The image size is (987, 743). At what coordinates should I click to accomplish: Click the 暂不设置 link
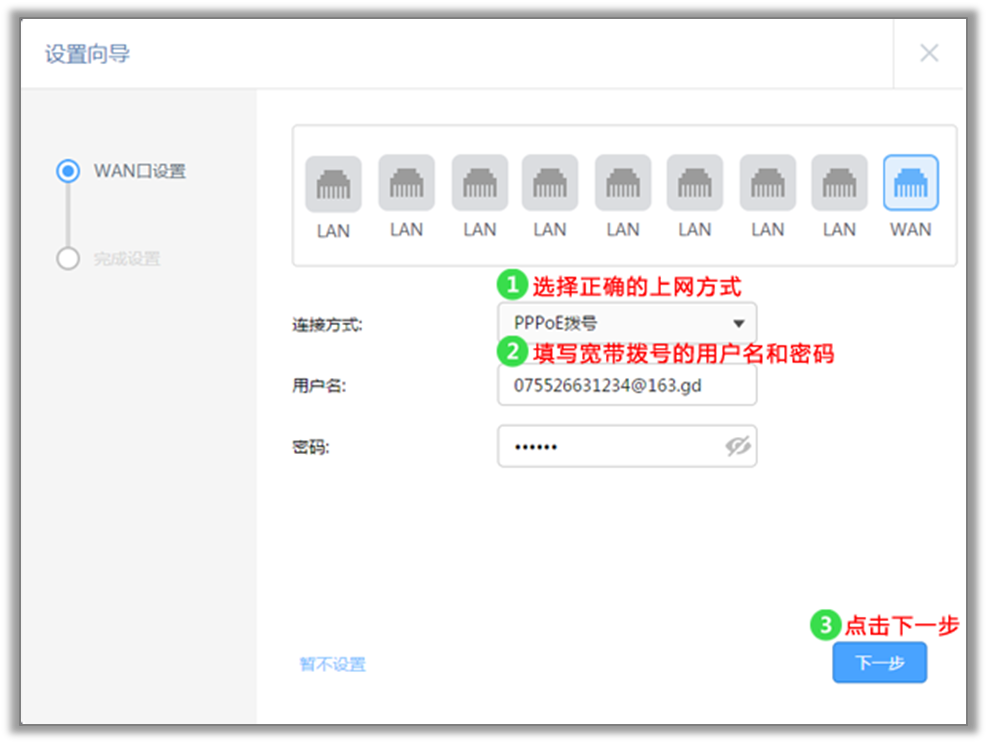[331, 662]
